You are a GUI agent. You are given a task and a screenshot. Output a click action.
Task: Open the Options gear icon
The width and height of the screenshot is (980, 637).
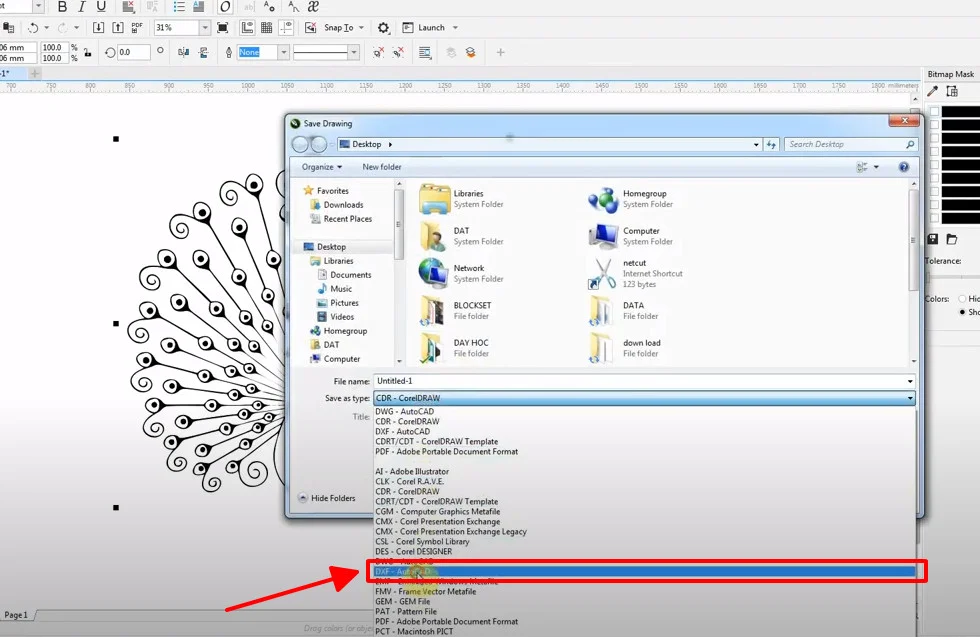coord(383,28)
